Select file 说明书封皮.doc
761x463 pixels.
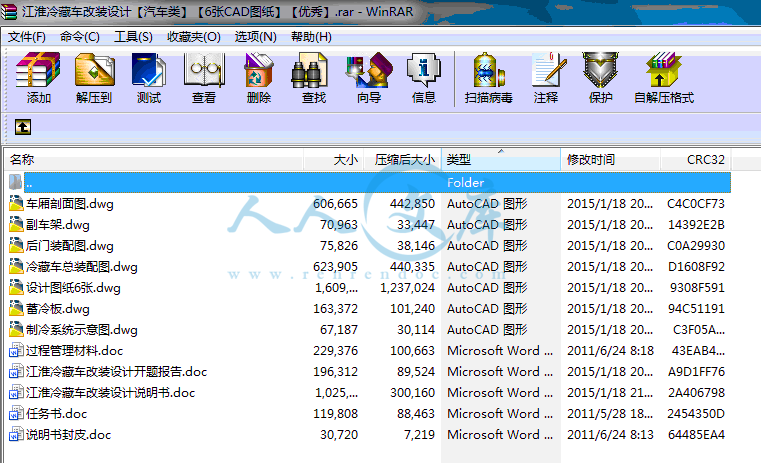click(68, 434)
